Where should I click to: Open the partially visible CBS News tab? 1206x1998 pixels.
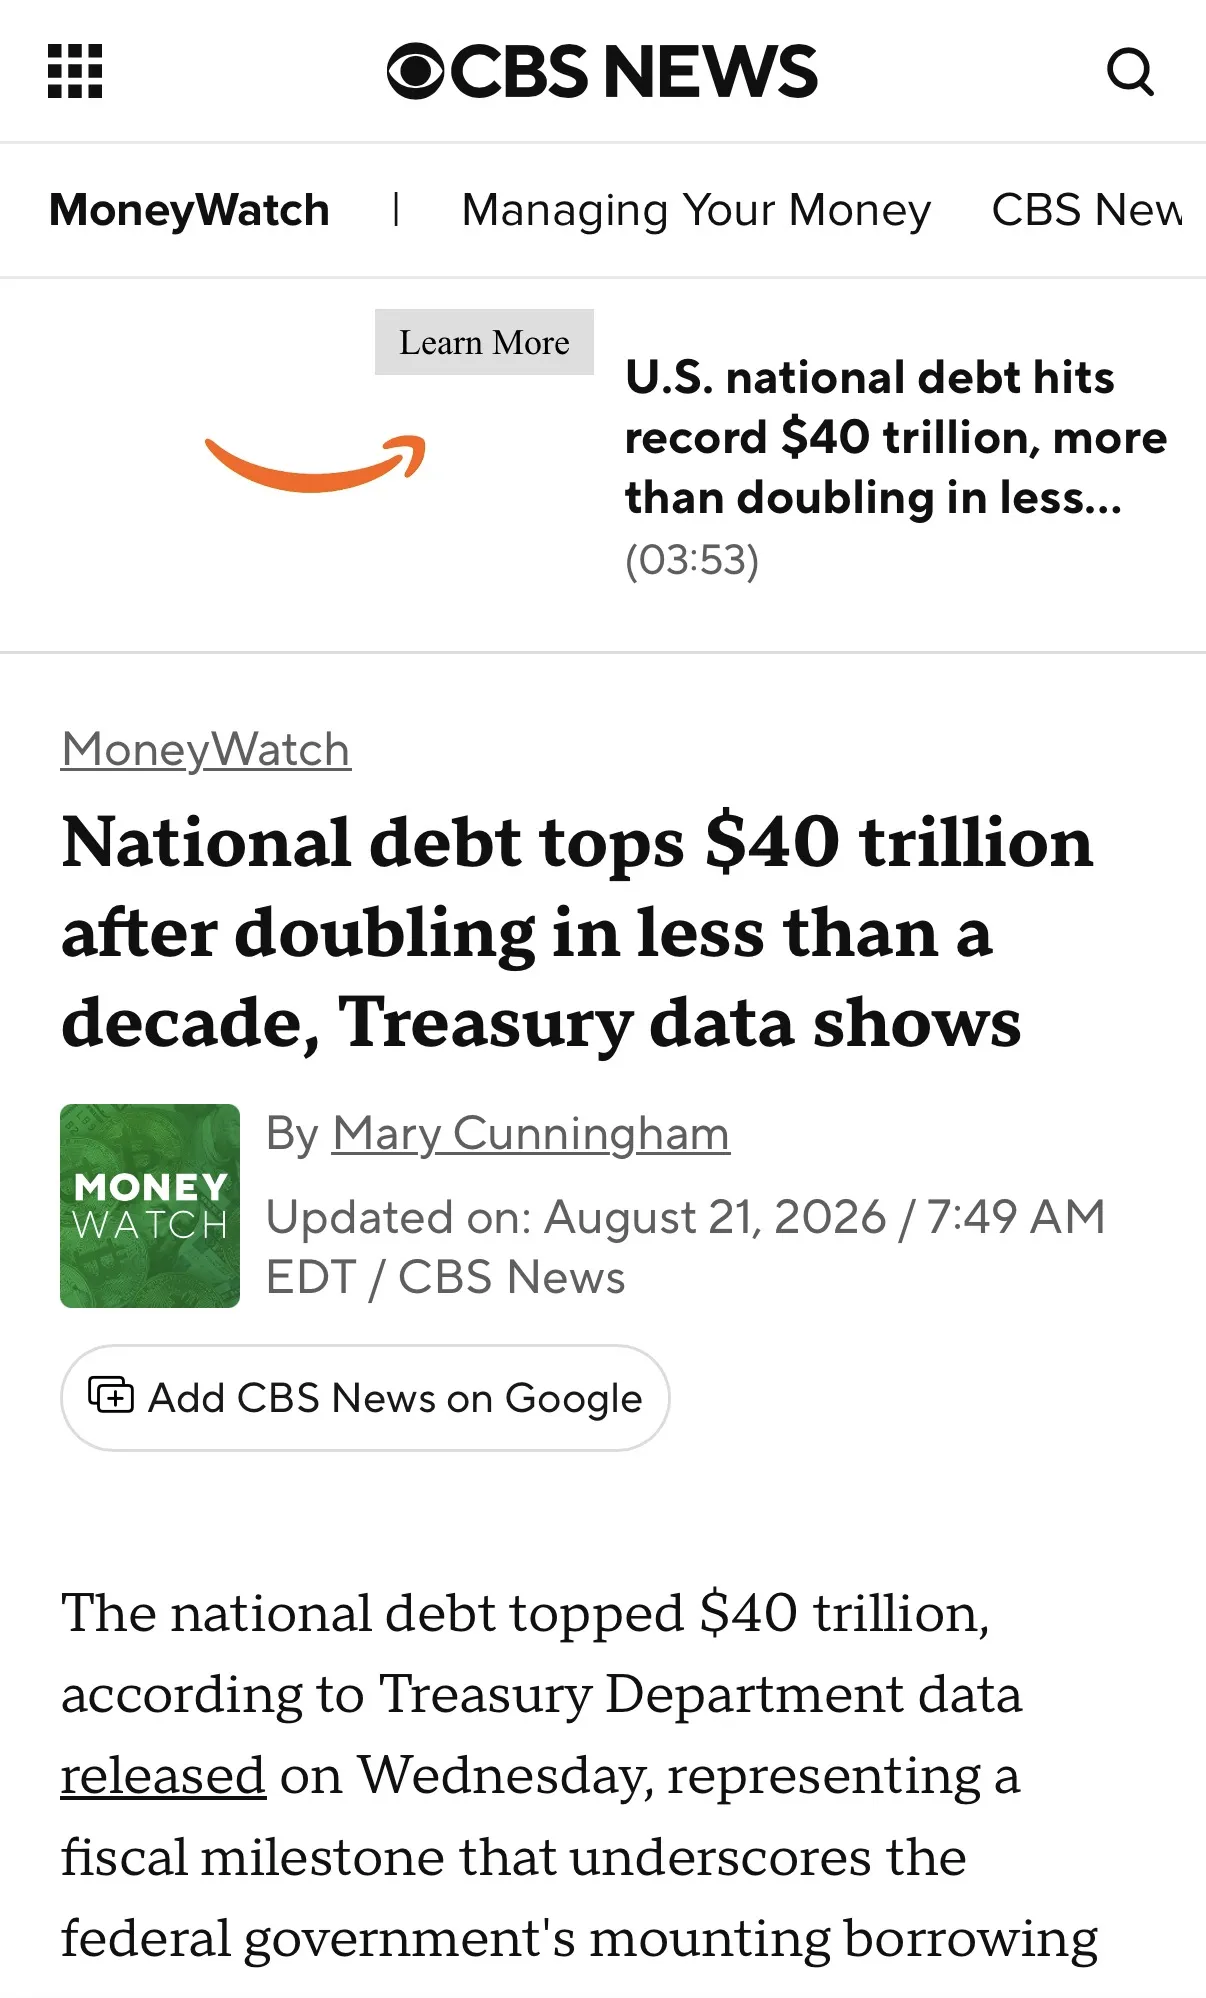(1087, 210)
